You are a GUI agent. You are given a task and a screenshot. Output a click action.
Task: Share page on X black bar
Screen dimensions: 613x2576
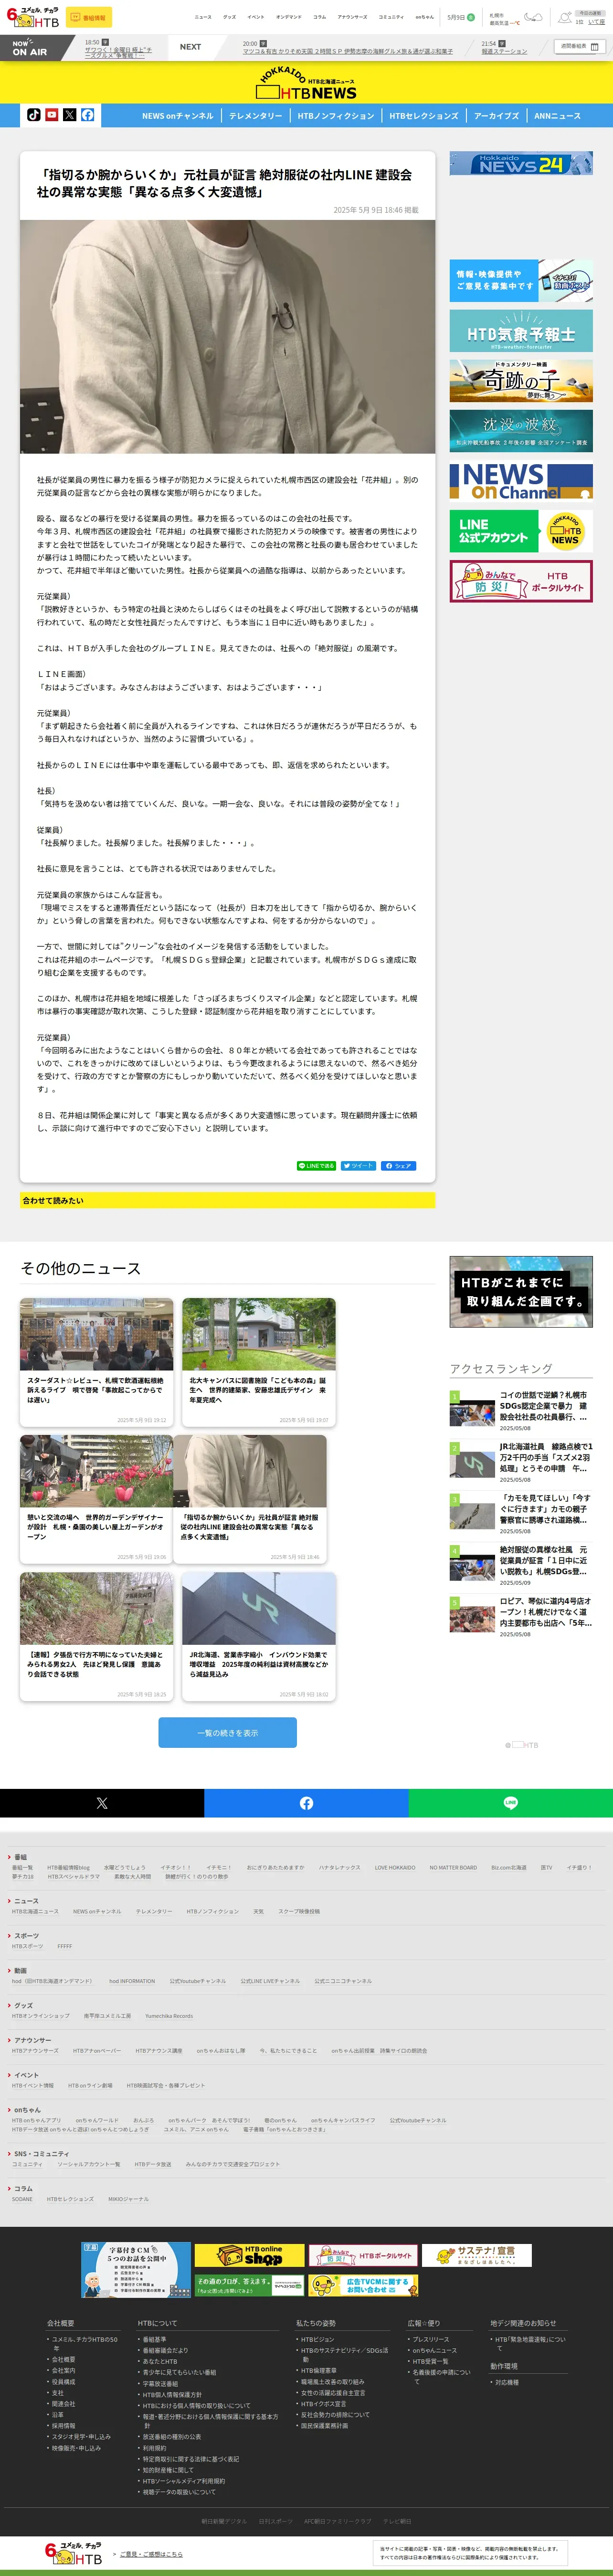[x=102, y=1803]
